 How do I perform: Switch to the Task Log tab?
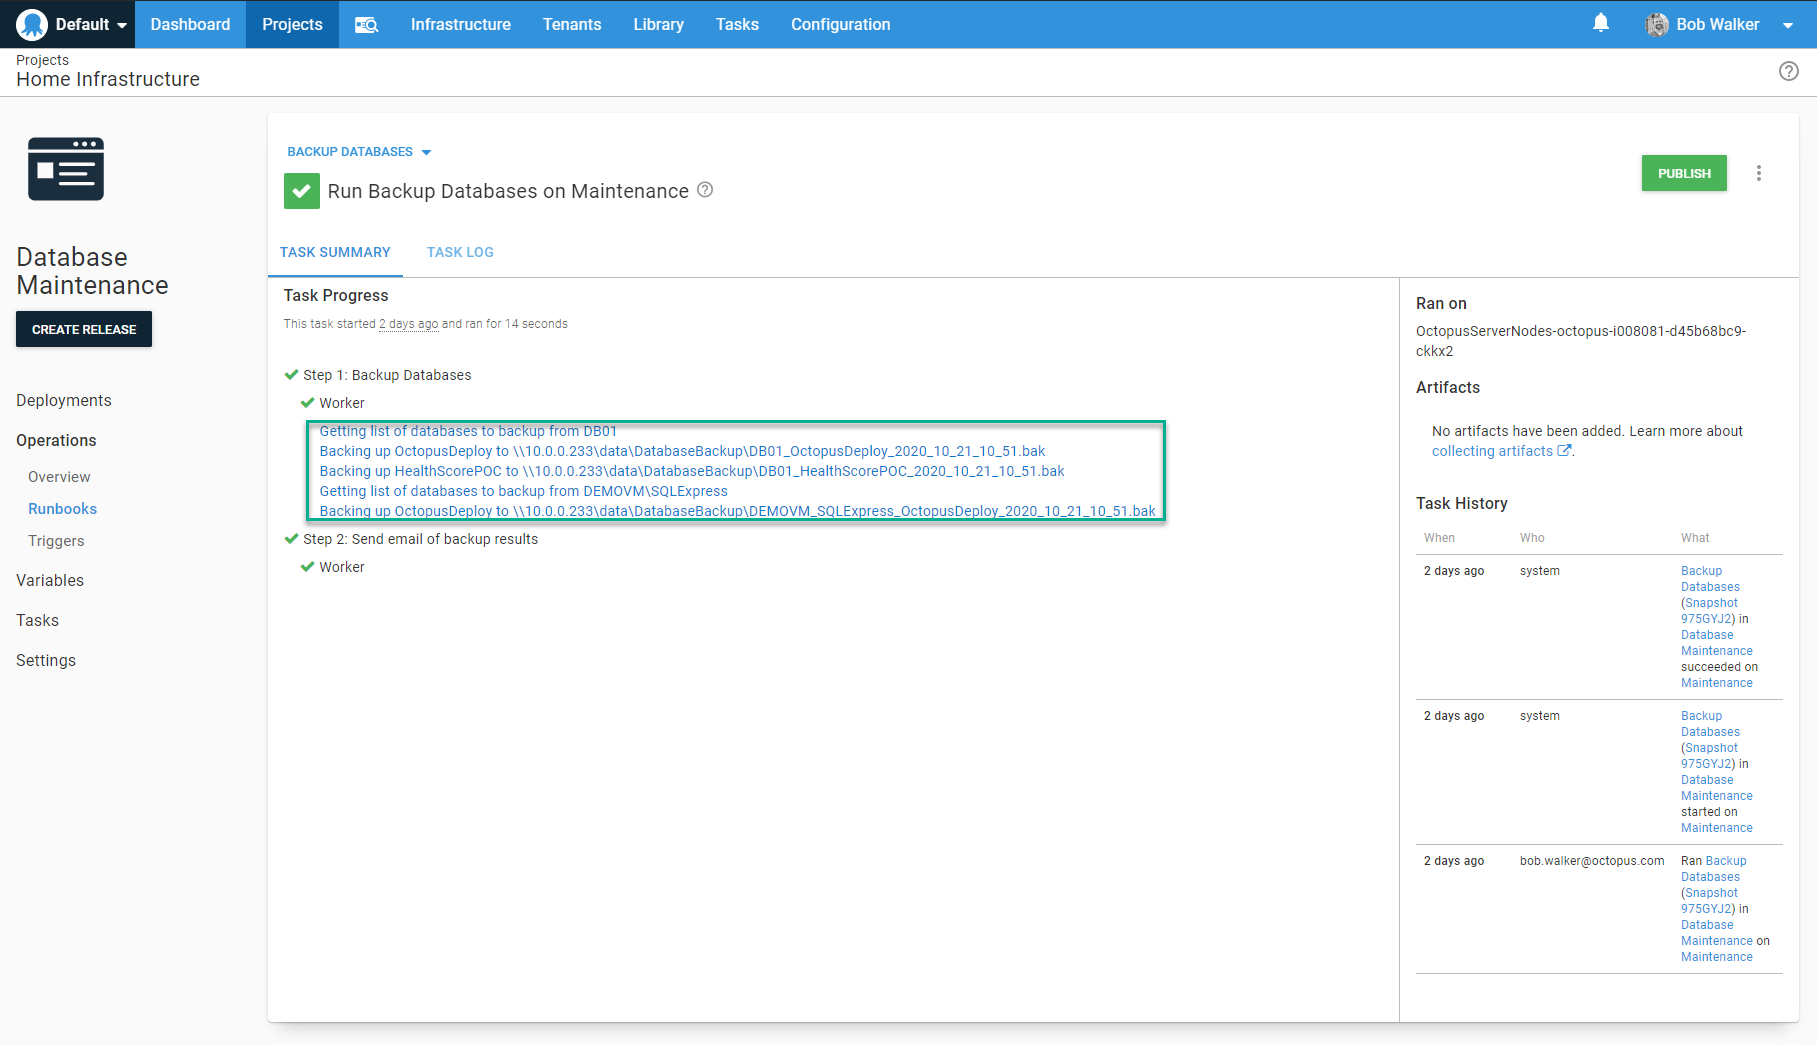pyautogui.click(x=460, y=252)
